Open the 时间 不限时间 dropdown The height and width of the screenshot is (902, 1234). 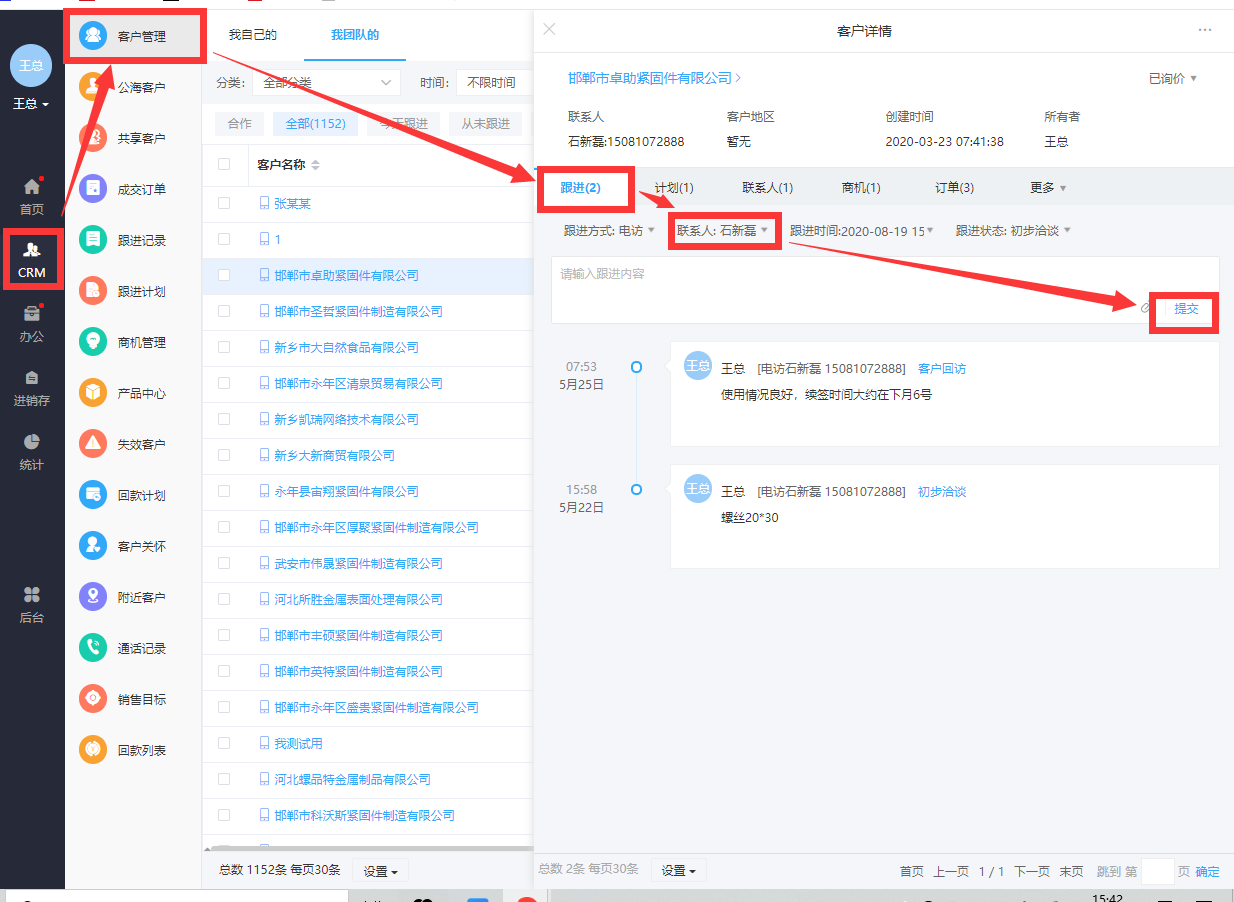(x=494, y=83)
